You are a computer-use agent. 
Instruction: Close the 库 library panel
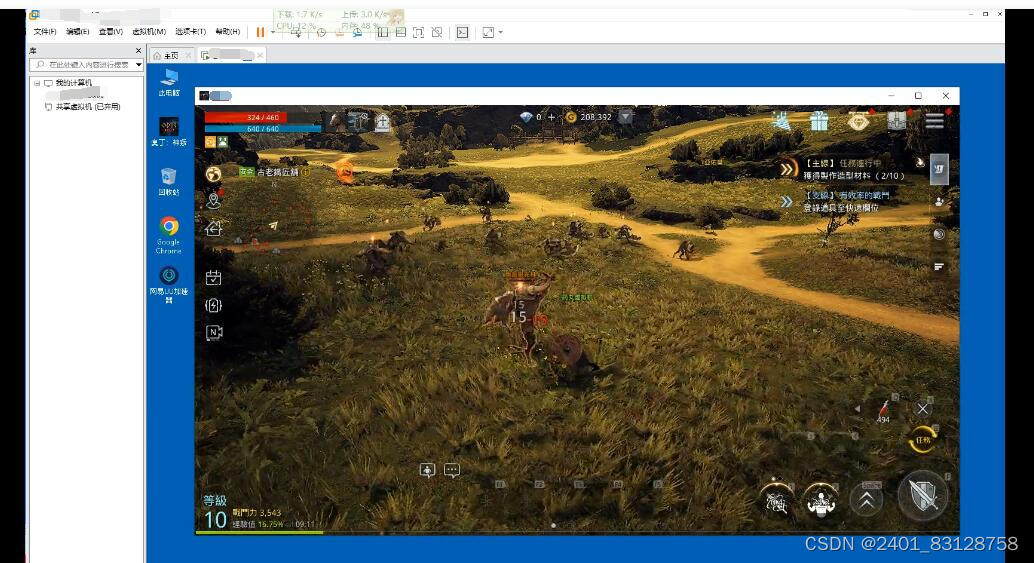[138, 50]
